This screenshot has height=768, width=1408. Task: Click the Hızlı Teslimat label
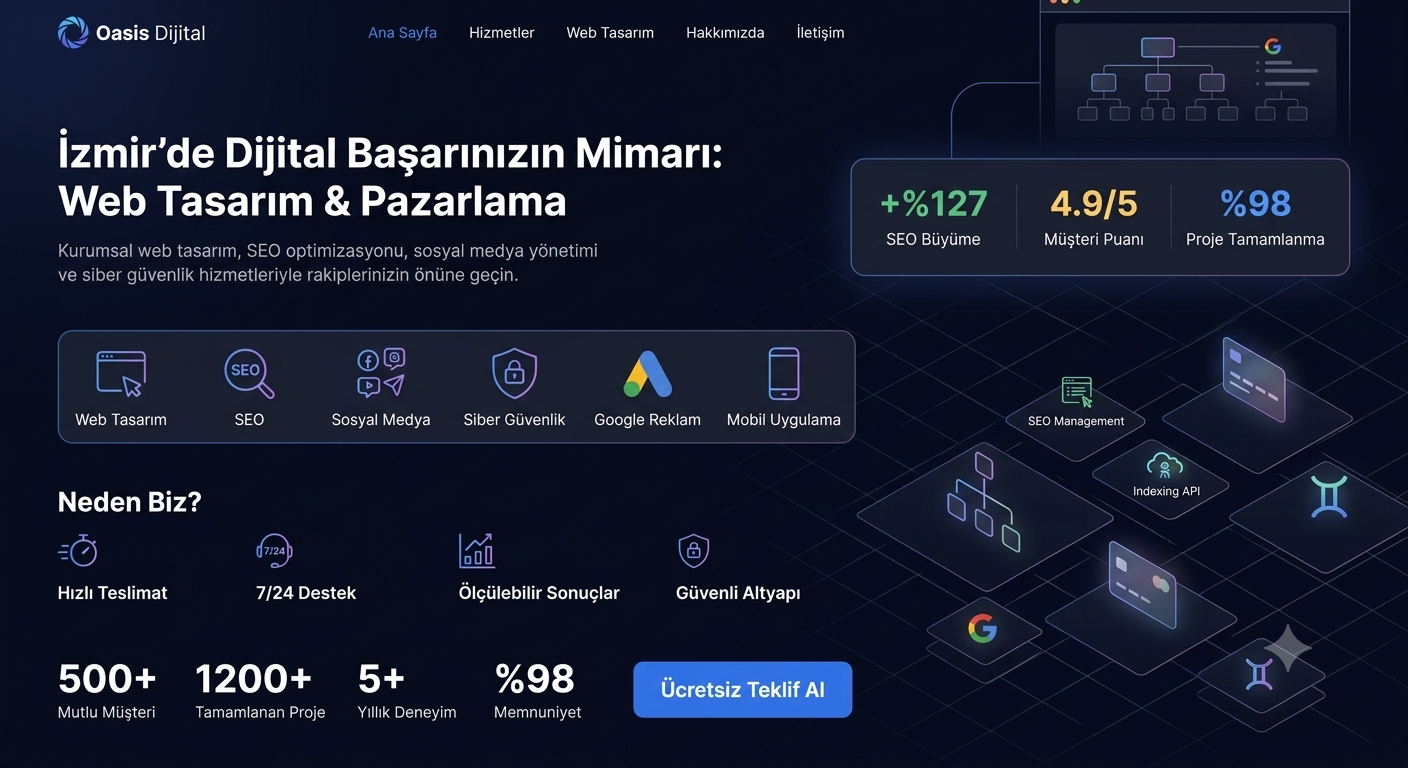113,593
